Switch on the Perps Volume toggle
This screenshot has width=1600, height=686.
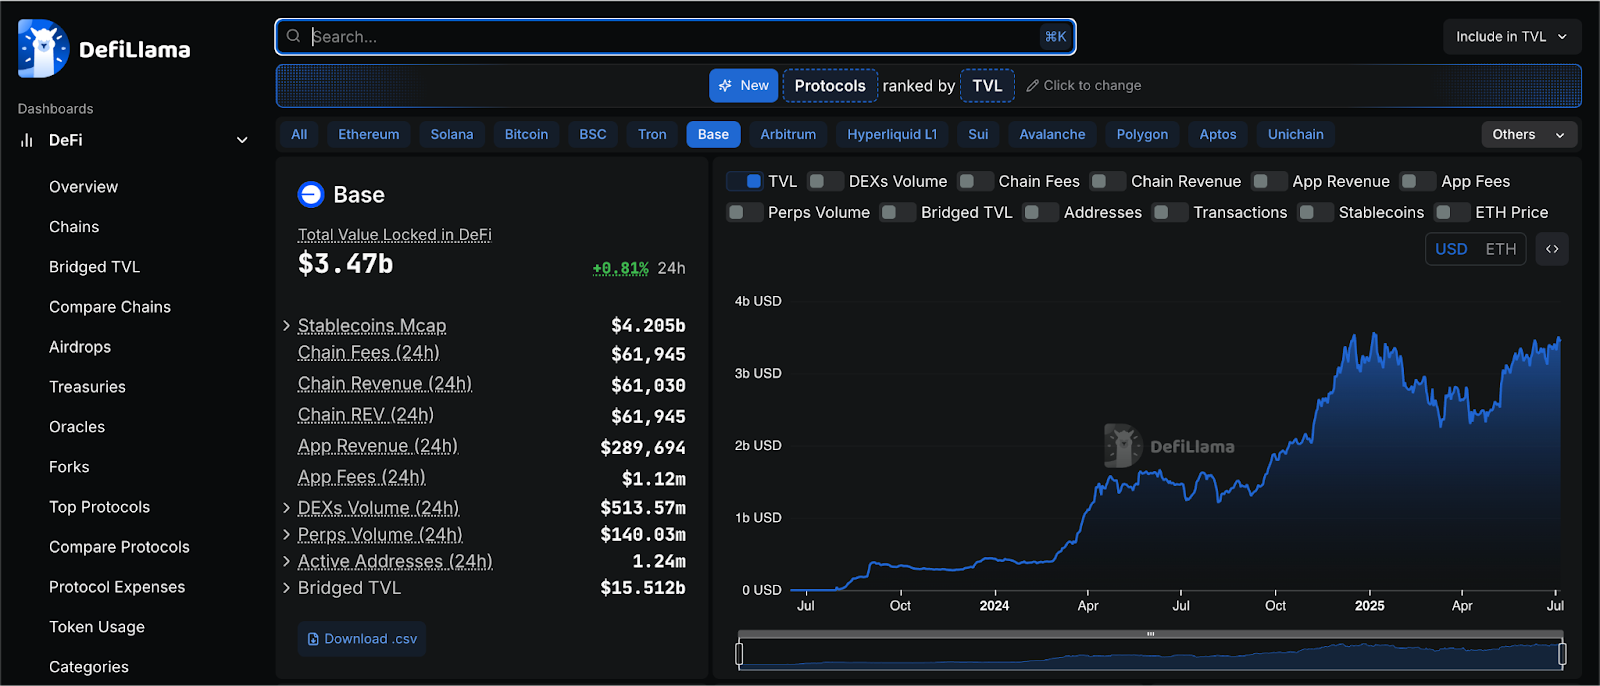coord(744,212)
